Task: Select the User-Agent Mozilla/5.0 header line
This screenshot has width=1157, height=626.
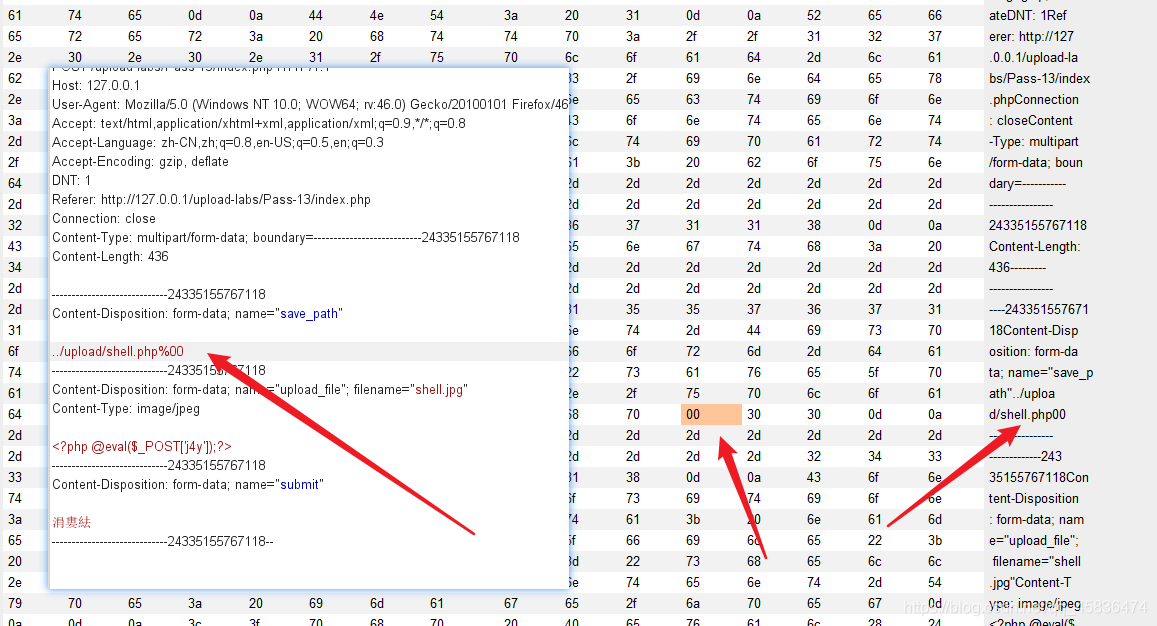Action: [310, 104]
